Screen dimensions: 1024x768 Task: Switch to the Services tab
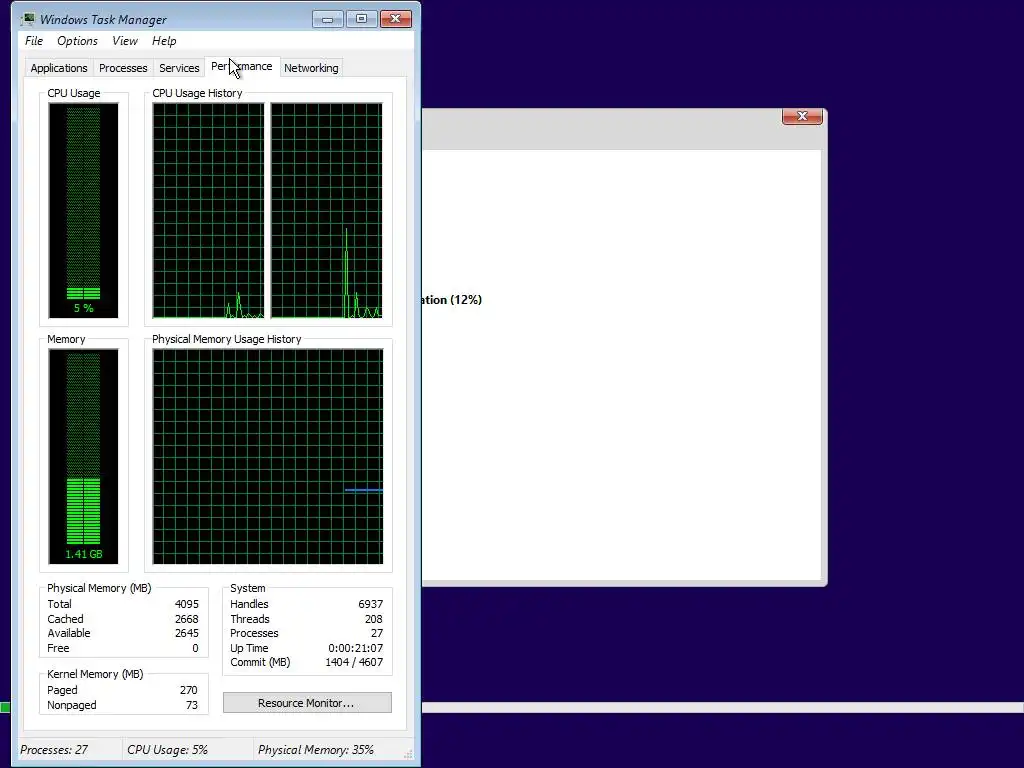pyautogui.click(x=179, y=68)
